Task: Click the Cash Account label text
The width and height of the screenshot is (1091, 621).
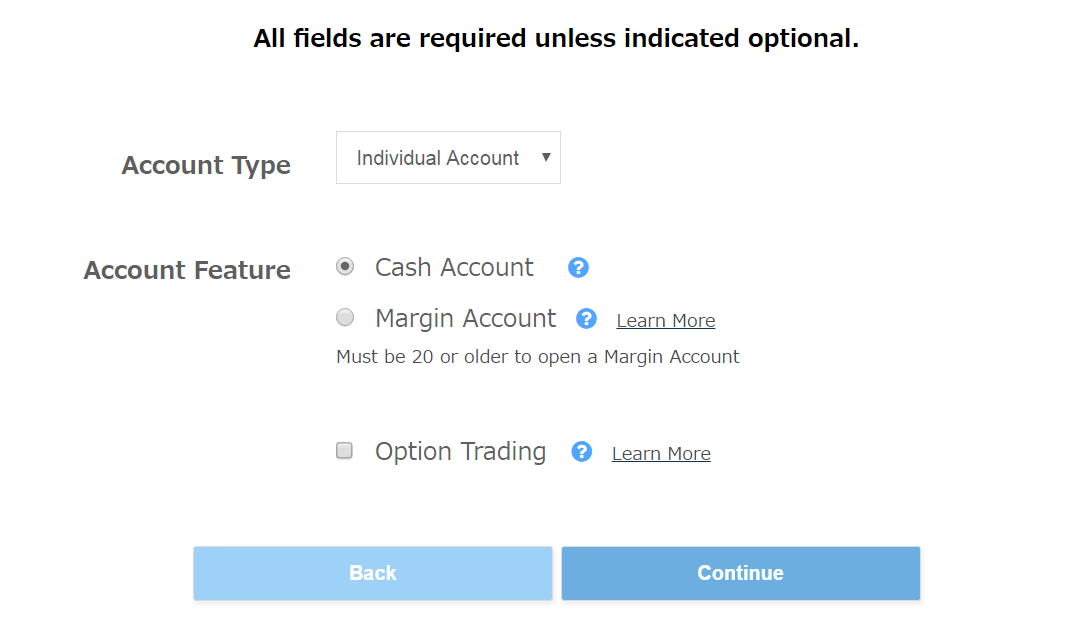Action: pyautogui.click(x=454, y=268)
